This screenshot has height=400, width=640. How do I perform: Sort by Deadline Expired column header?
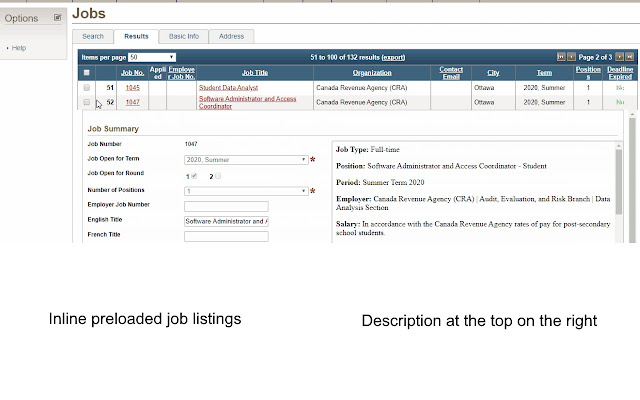pos(620,73)
